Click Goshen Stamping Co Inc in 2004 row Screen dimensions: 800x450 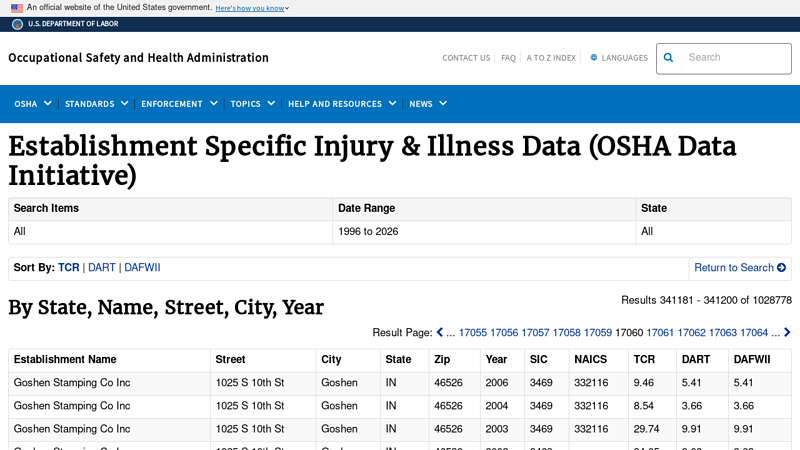pyautogui.click(x=72, y=406)
